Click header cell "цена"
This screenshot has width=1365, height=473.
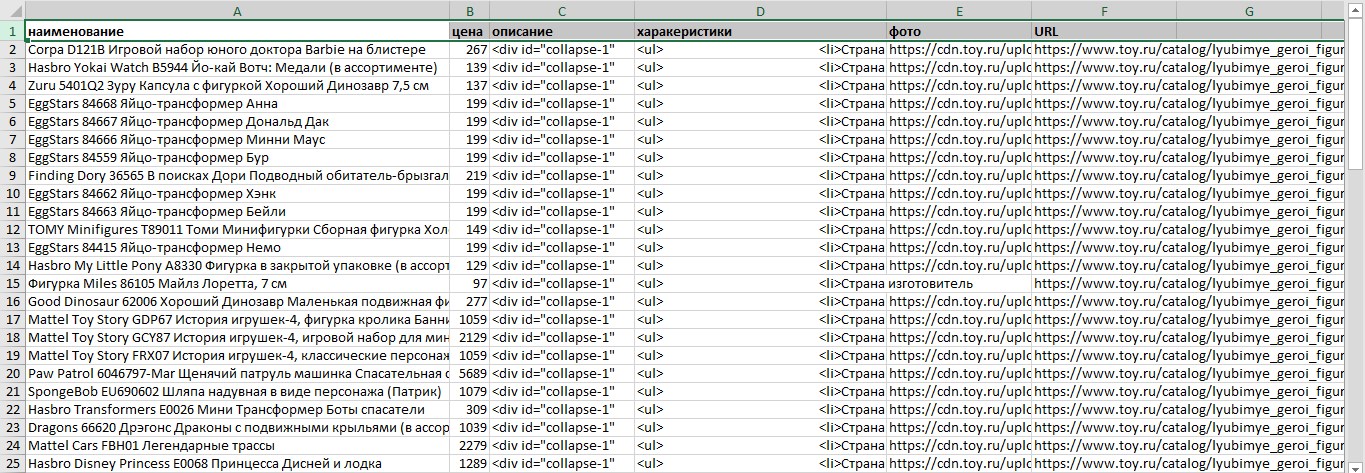point(470,31)
